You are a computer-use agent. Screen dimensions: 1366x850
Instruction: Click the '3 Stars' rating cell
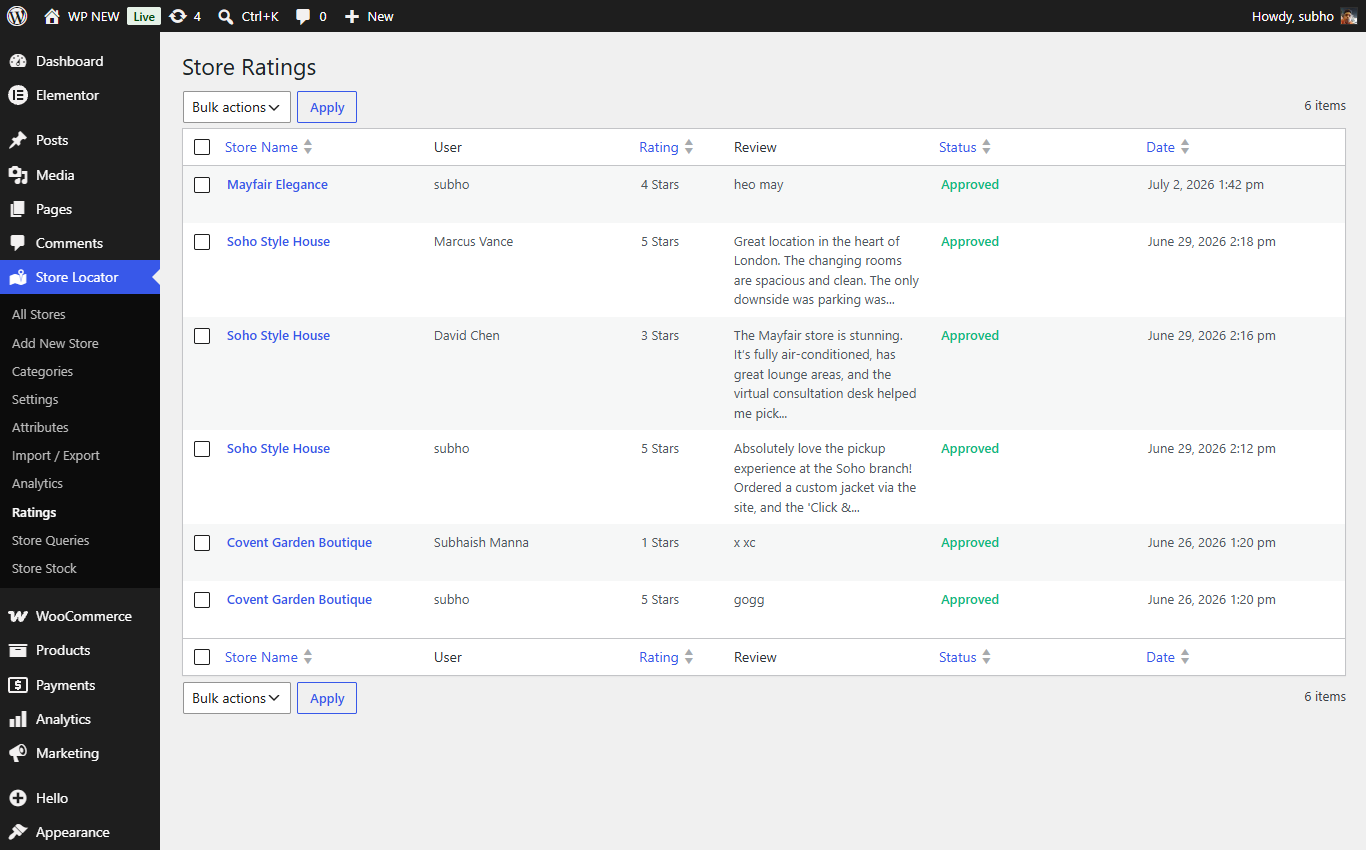point(660,336)
